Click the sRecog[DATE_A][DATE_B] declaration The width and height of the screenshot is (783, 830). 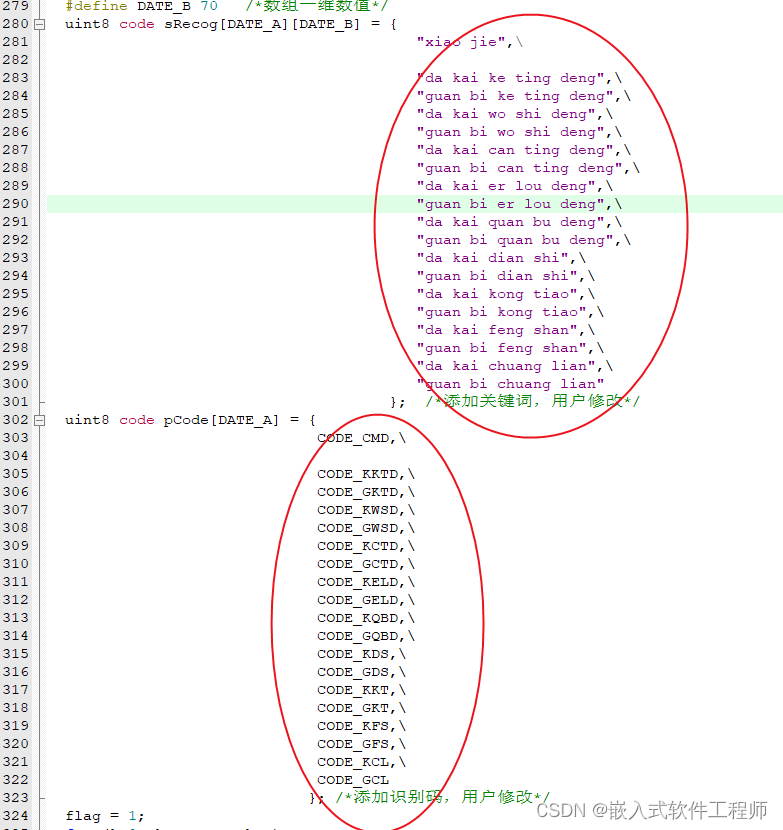[x=262, y=24]
